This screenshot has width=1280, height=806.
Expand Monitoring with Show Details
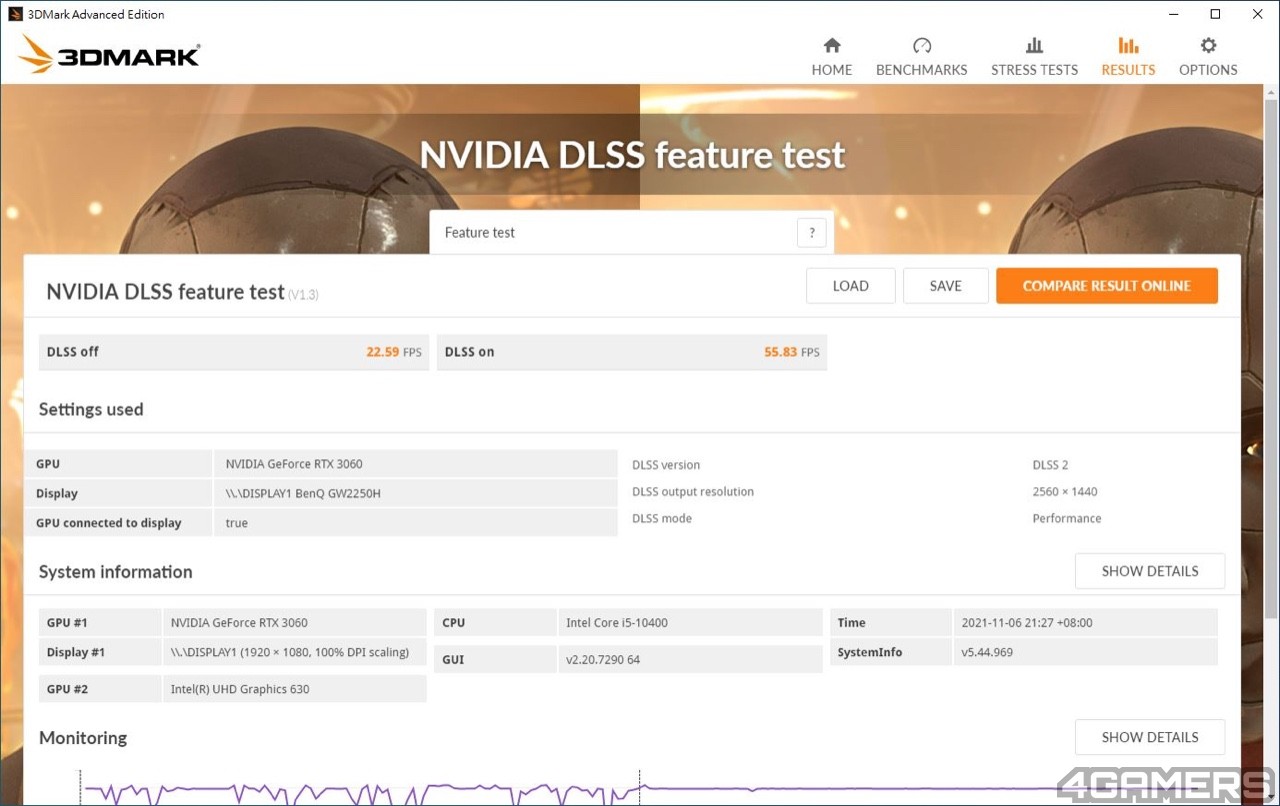(x=1149, y=737)
